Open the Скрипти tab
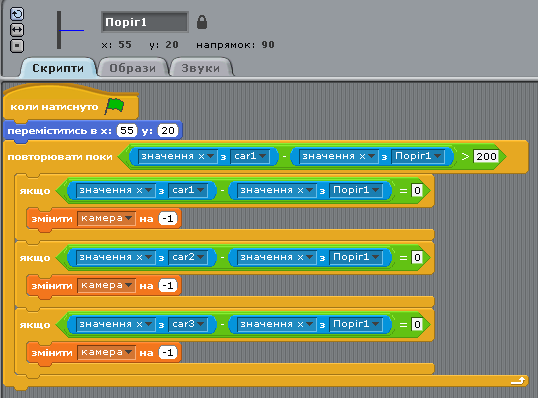Image resolution: width=538 pixels, height=398 pixels. click(x=58, y=68)
